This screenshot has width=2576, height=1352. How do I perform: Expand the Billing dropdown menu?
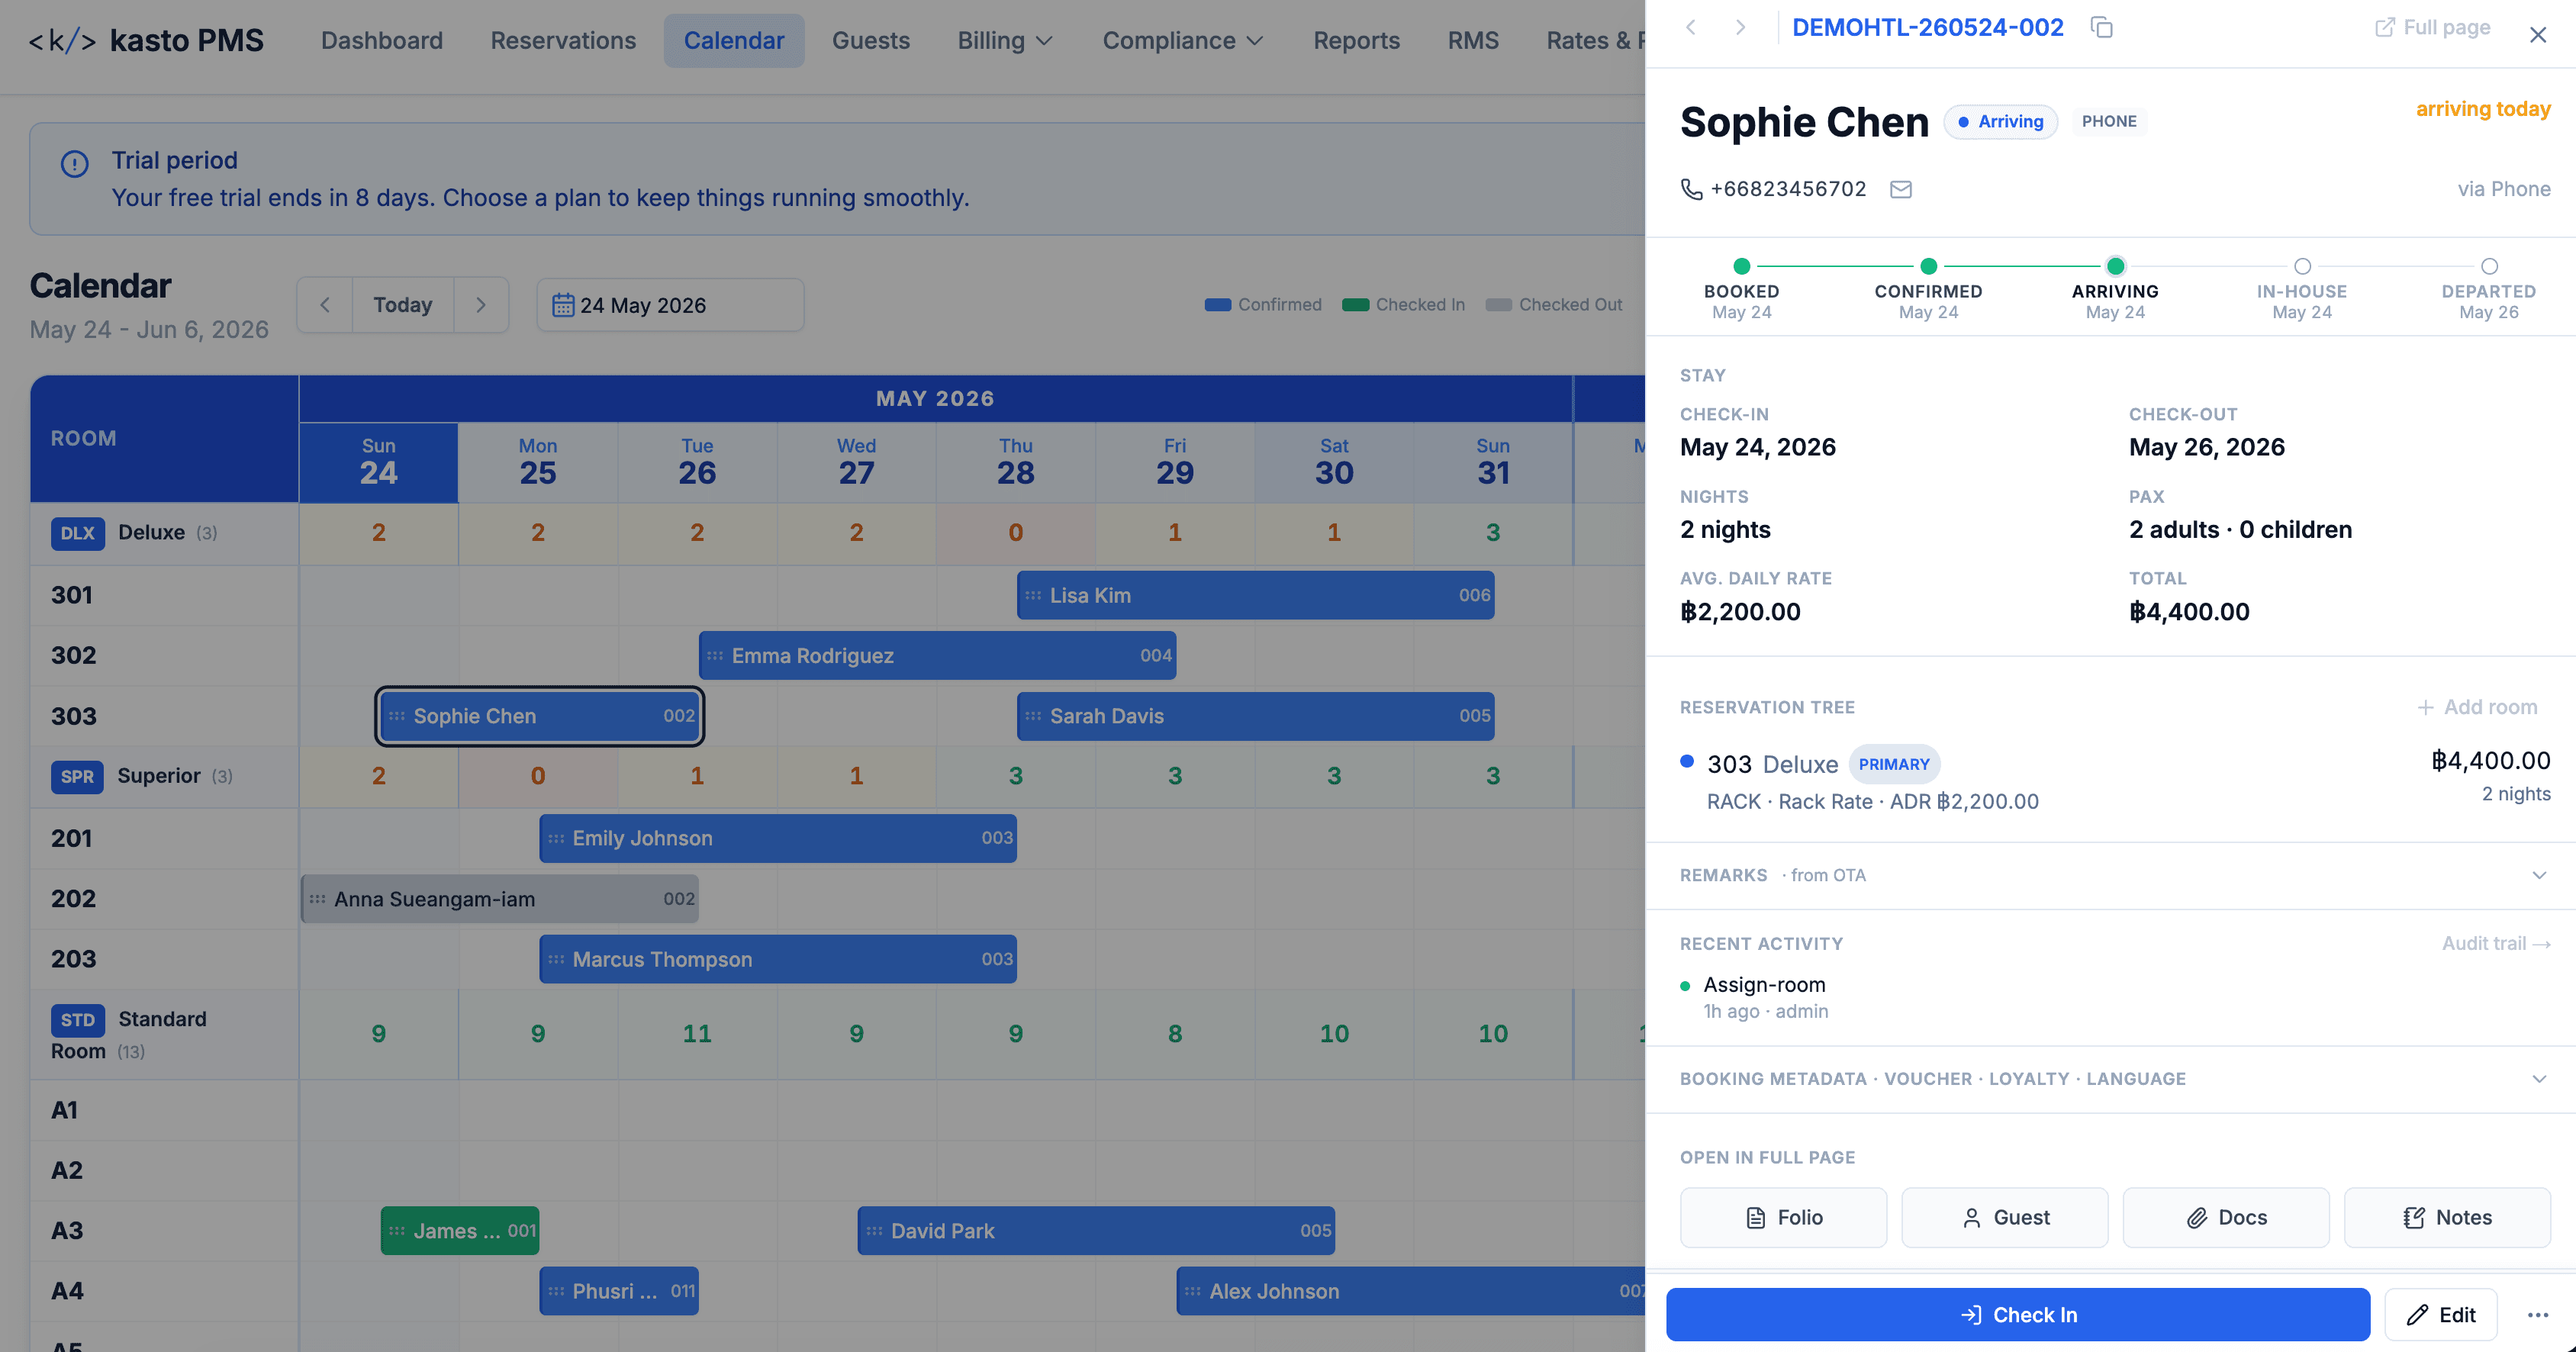(x=1005, y=40)
